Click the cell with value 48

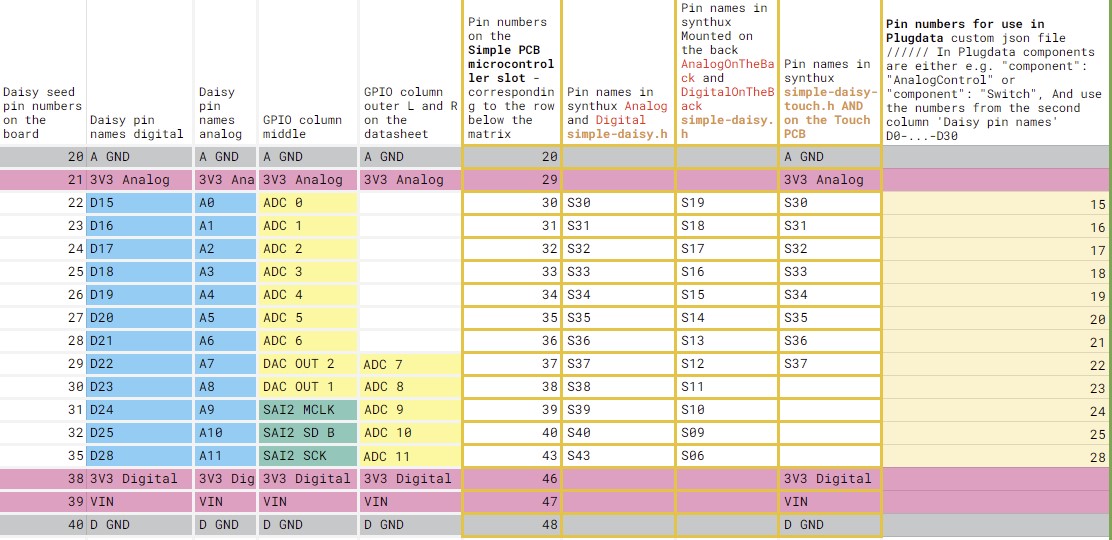(511, 525)
